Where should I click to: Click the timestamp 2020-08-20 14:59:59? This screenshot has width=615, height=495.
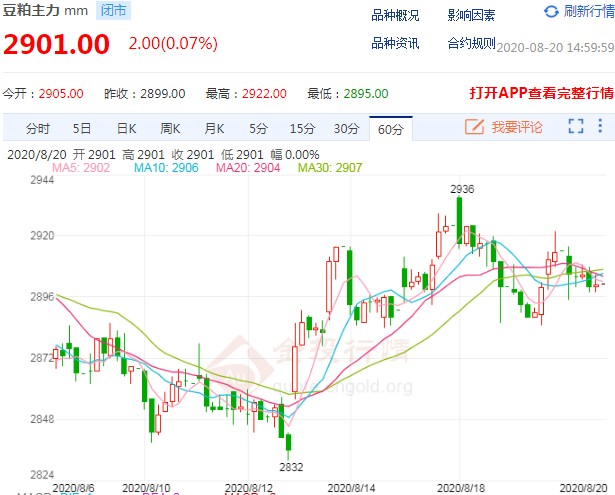click(x=555, y=47)
